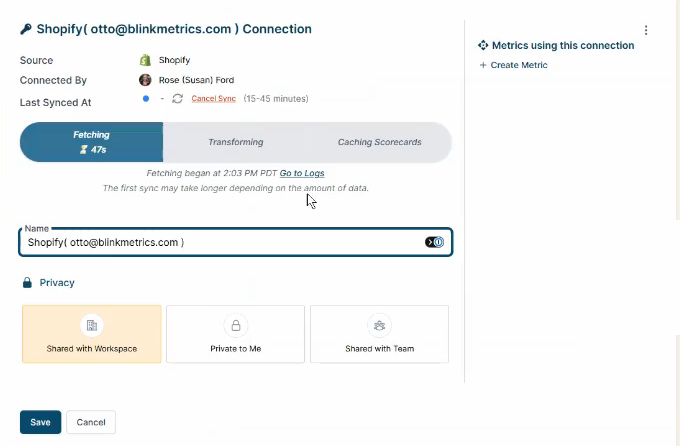680x446 pixels.
Task: Click the Caching Scorecards stage segment
Action: click(x=379, y=142)
